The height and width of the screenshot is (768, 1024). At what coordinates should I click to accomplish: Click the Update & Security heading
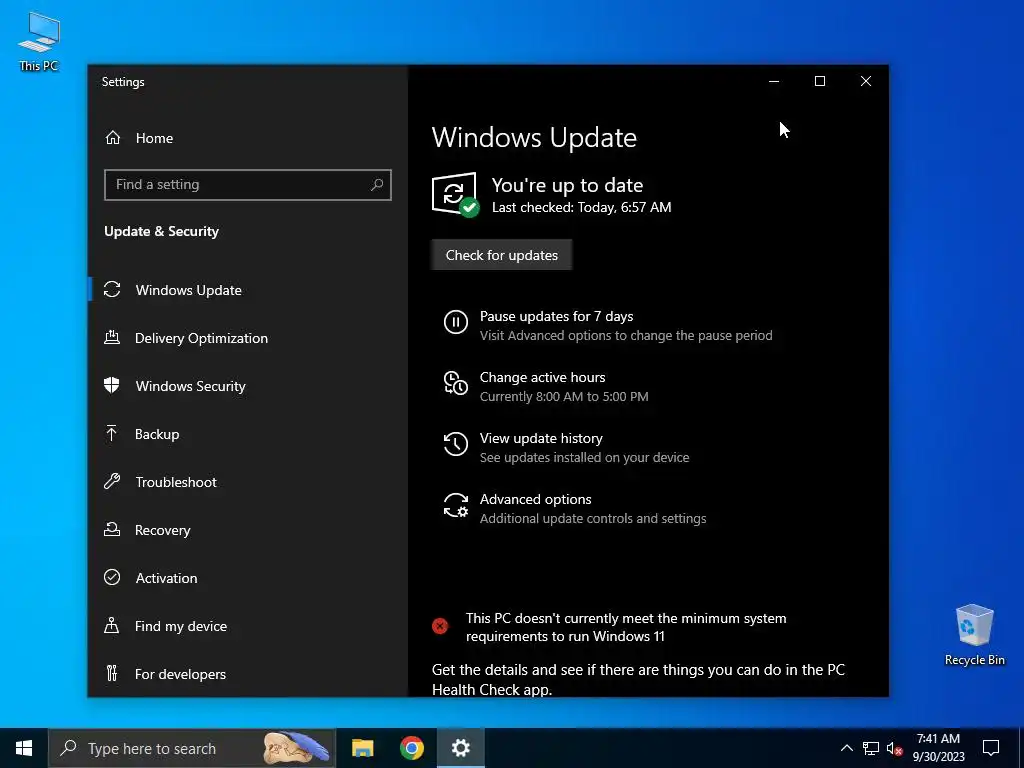click(161, 231)
